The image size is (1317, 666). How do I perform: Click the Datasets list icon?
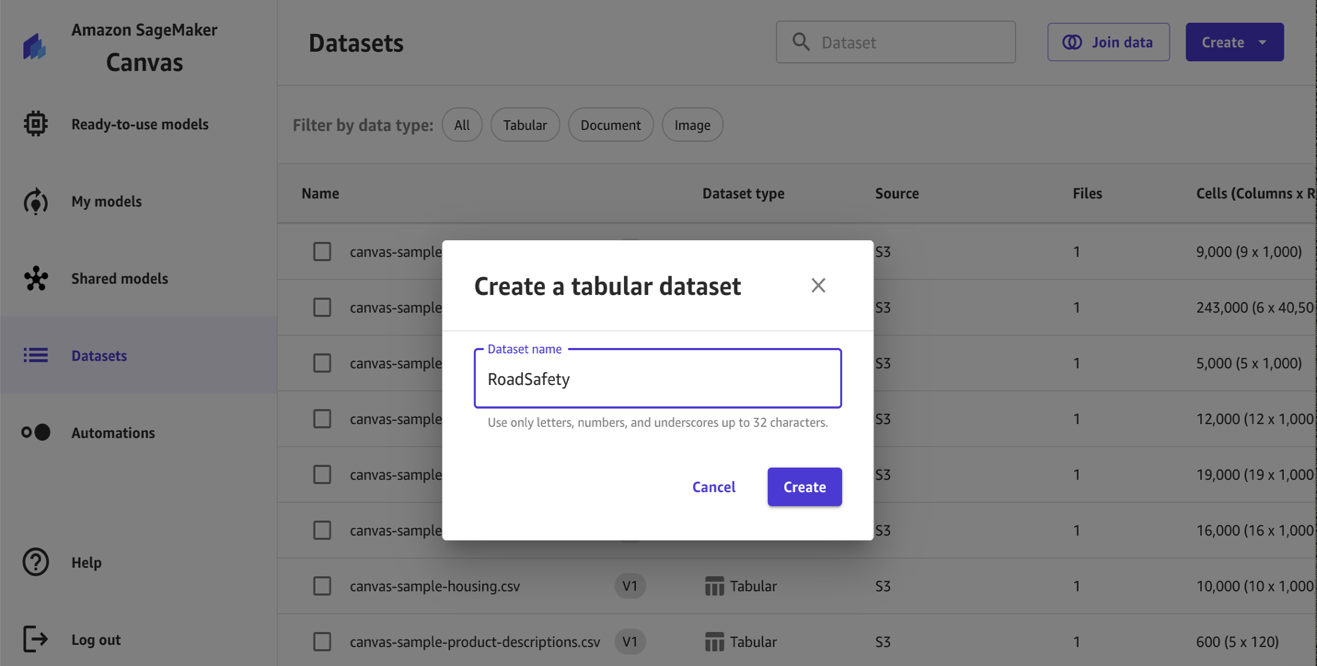(x=36, y=355)
